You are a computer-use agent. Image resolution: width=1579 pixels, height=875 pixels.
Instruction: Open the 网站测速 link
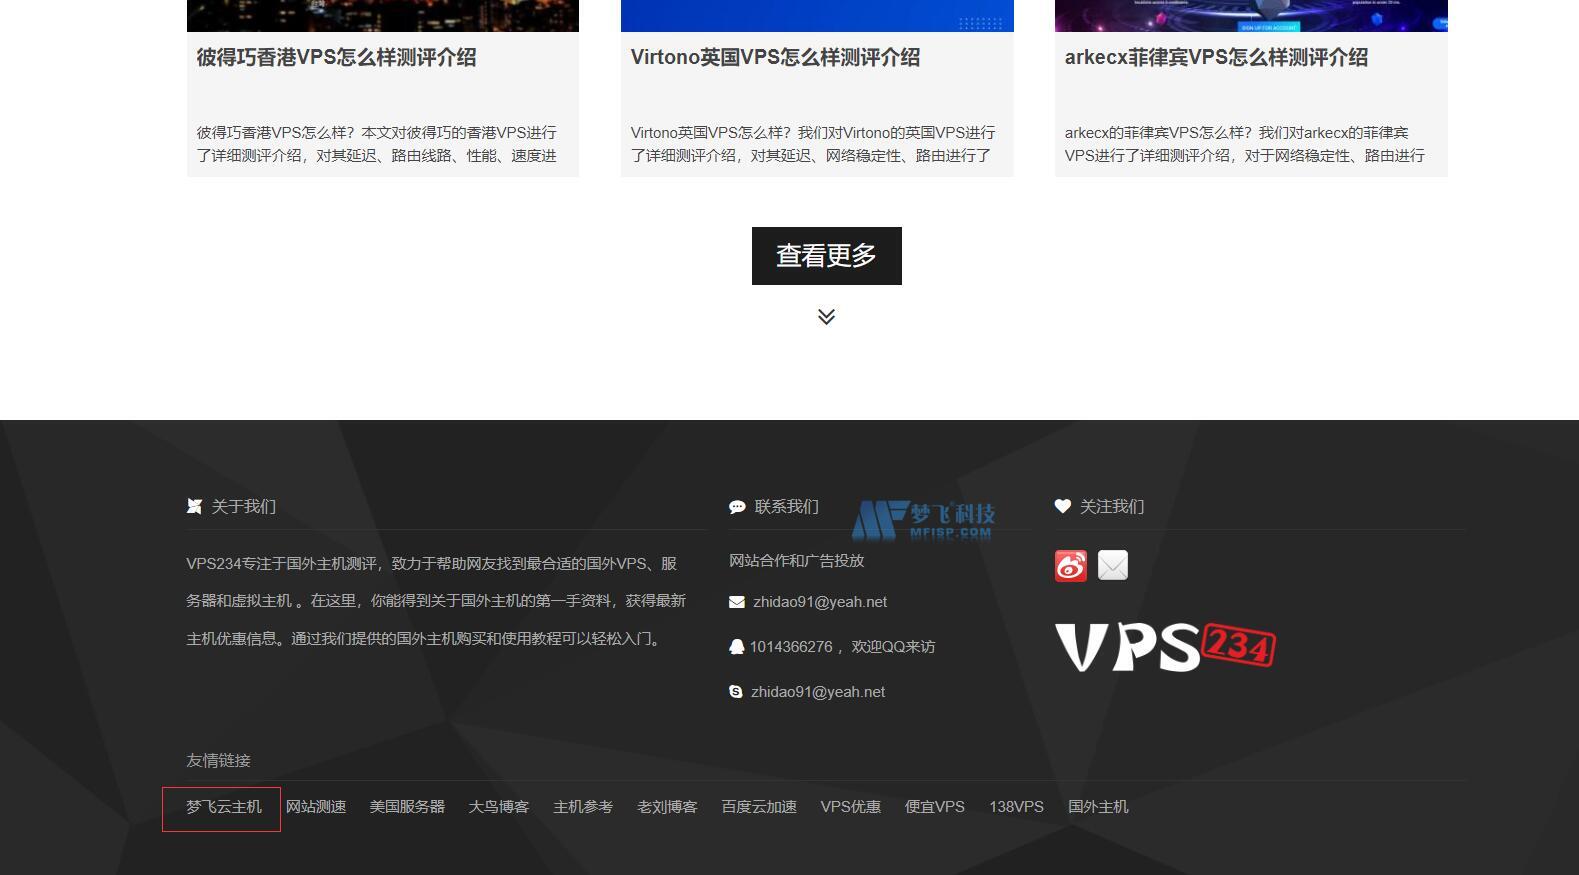316,807
